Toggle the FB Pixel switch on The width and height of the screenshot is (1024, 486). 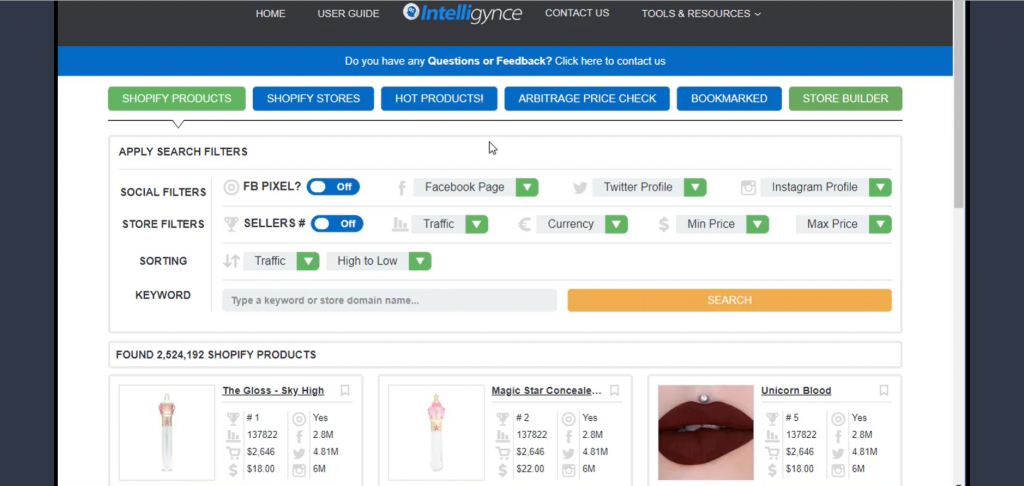point(333,187)
